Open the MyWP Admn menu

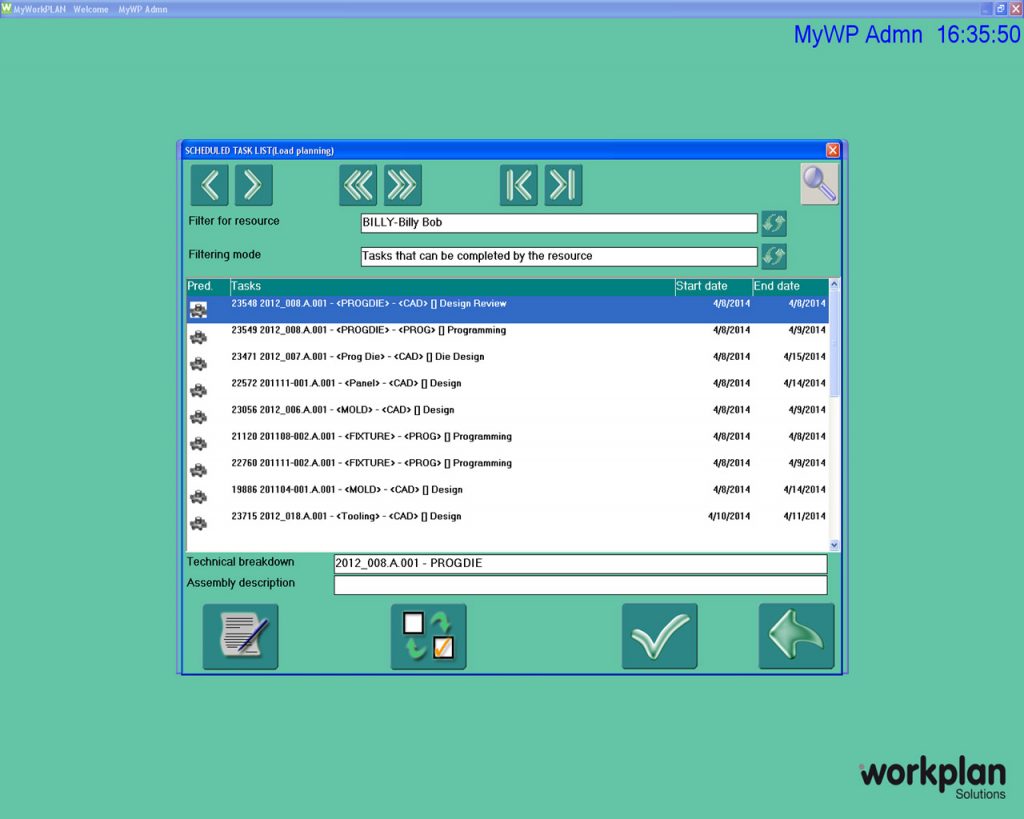pos(141,9)
